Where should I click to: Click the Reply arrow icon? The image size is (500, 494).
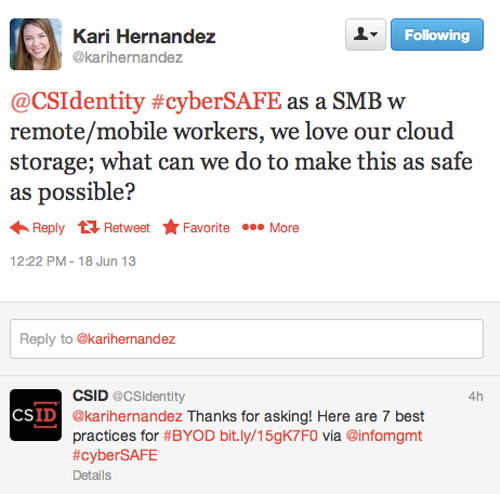pyautogui.click(x=19, y=228)
